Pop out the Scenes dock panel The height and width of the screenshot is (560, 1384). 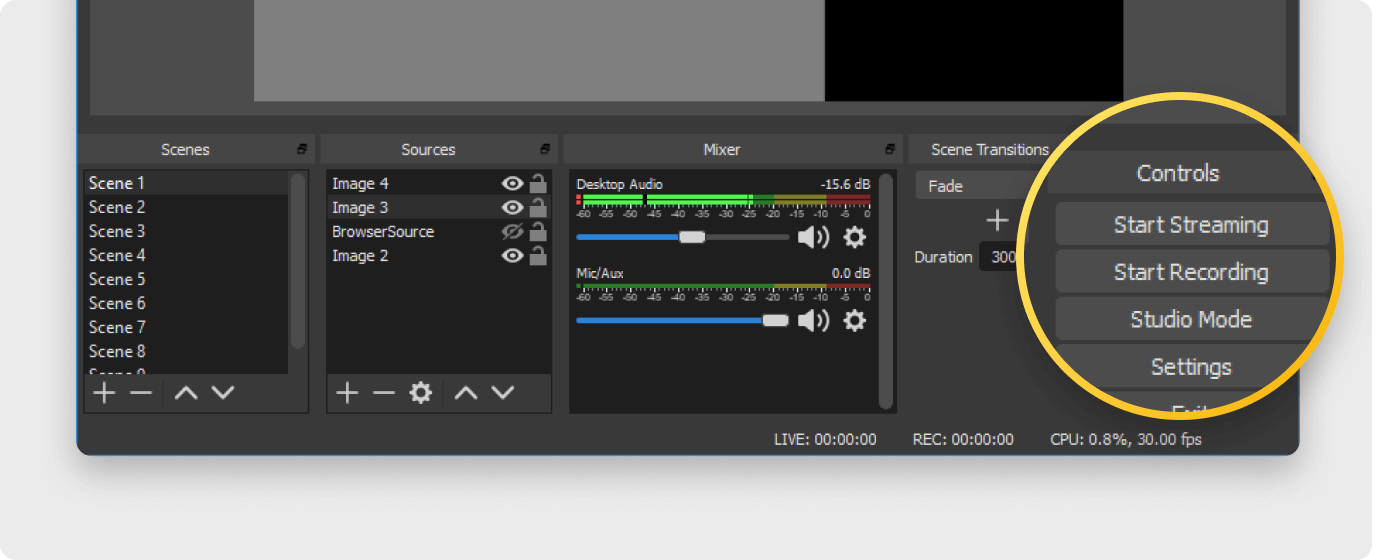302,149
